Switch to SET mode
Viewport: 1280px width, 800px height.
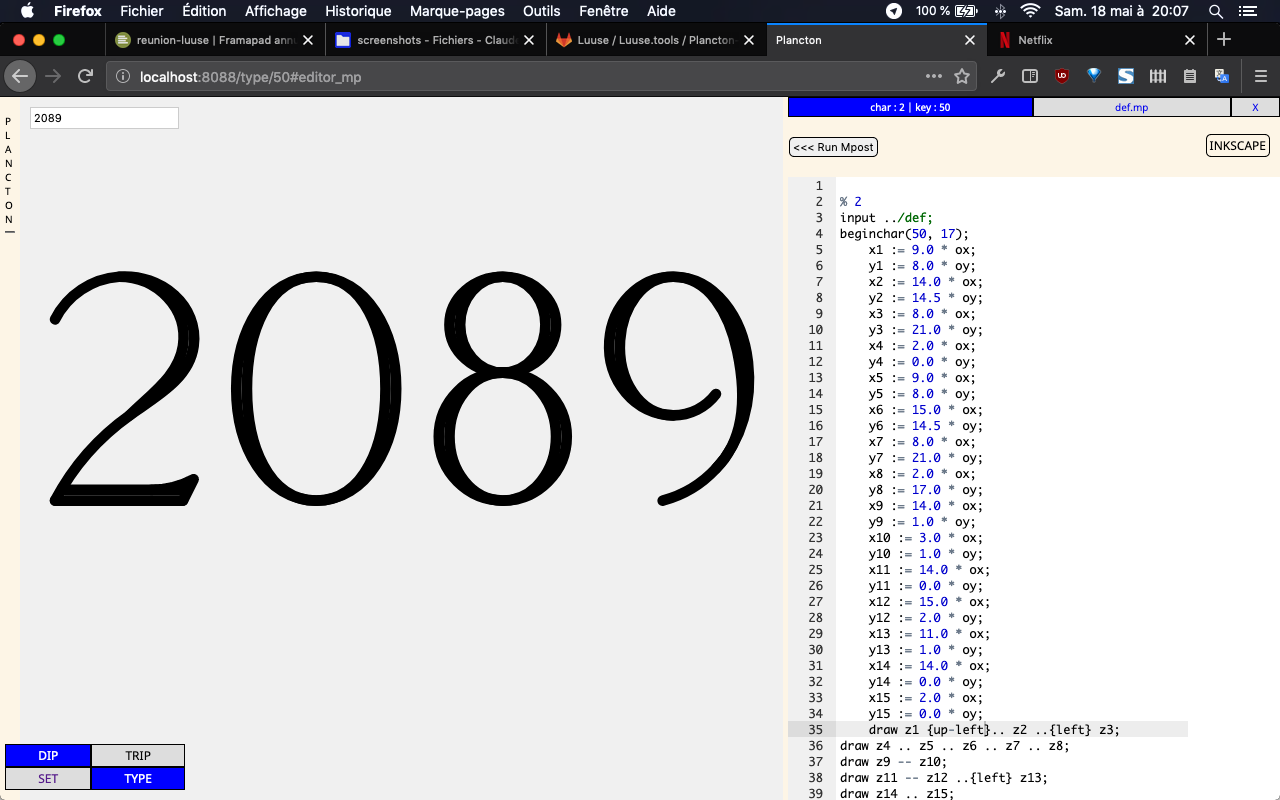point(48,779)
